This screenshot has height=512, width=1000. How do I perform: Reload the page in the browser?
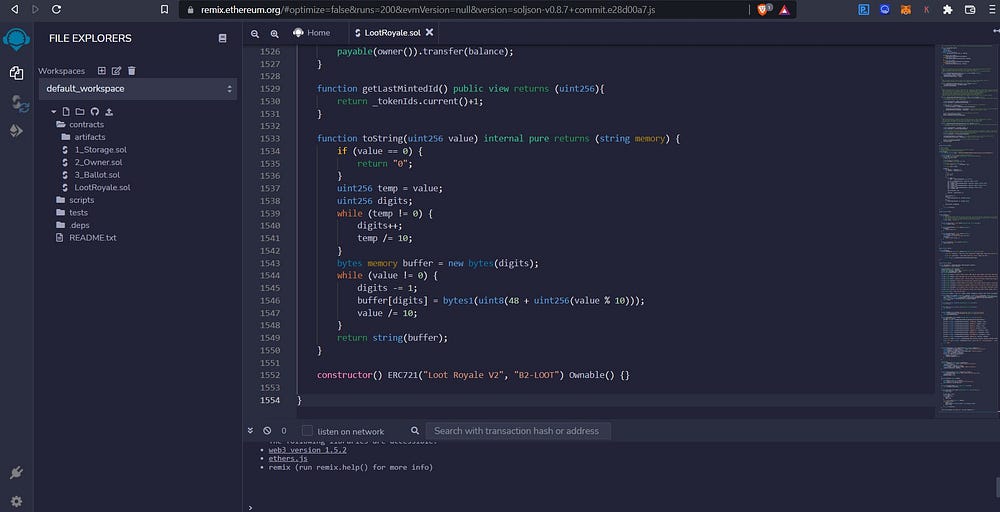coord(56,10)
